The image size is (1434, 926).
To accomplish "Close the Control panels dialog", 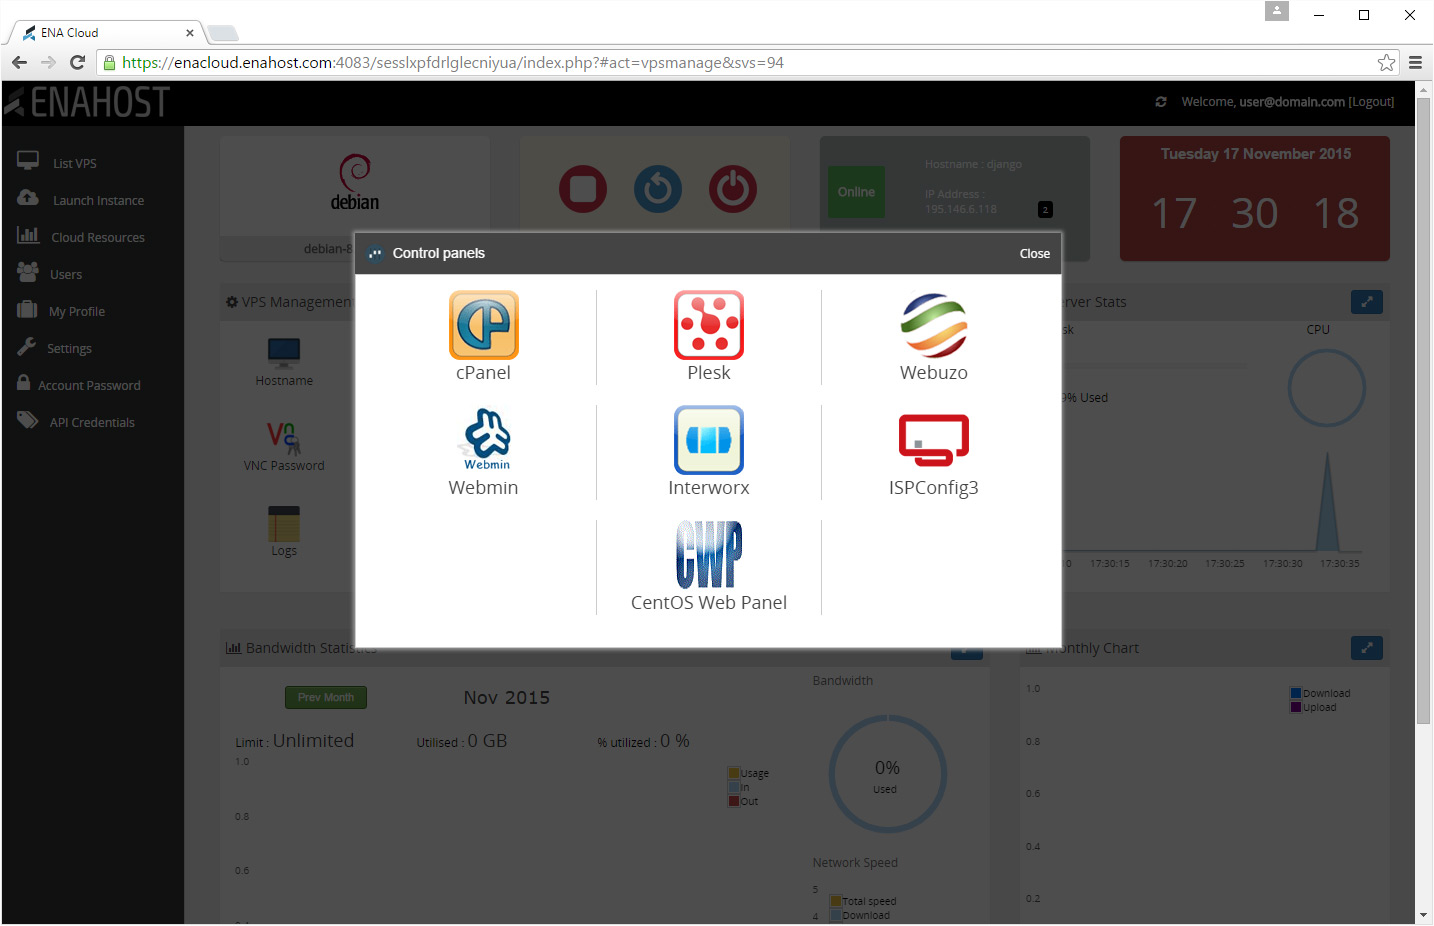I will (1035, 254).
